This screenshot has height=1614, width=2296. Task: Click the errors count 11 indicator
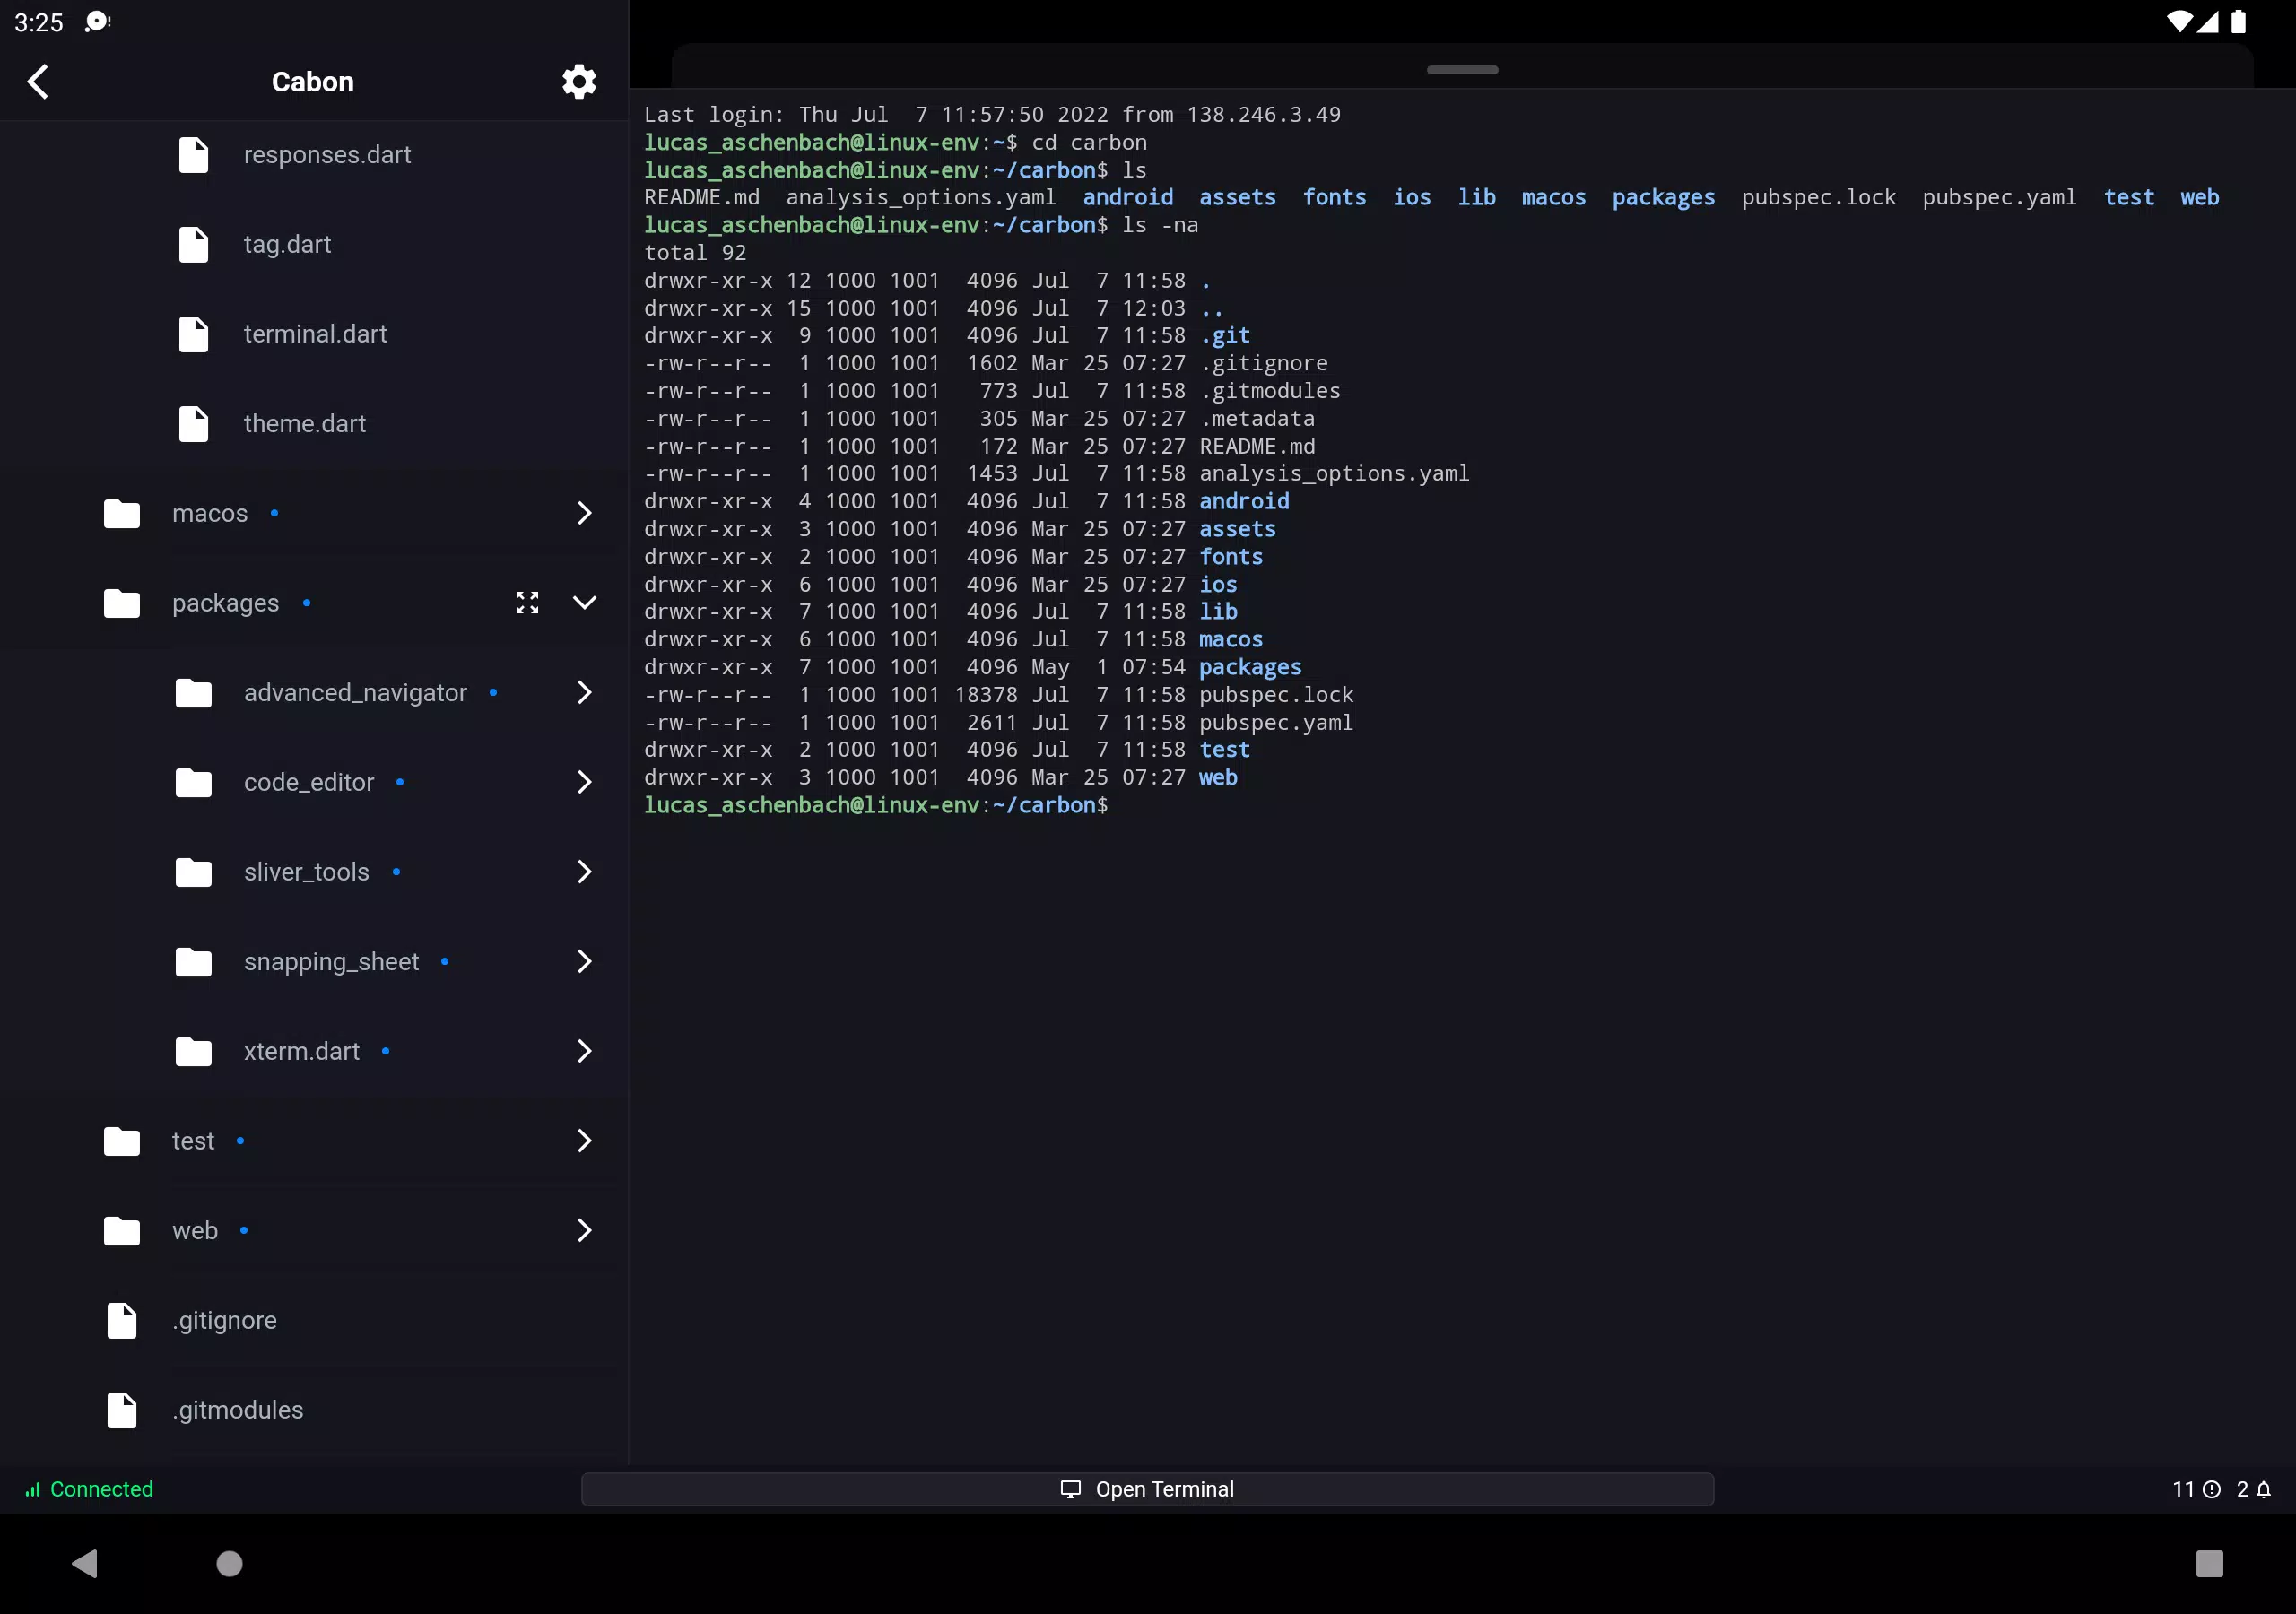pos(2196,1489)
